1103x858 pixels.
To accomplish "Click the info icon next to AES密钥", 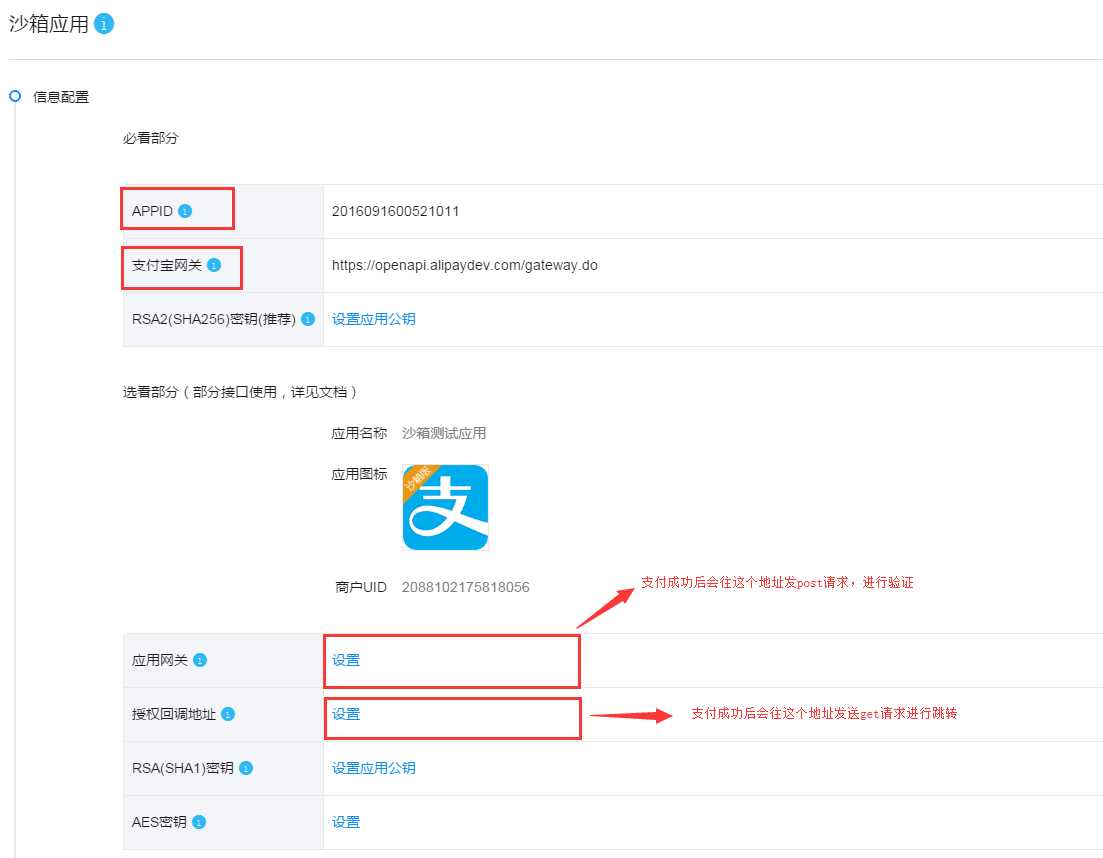I will [199, 822].
